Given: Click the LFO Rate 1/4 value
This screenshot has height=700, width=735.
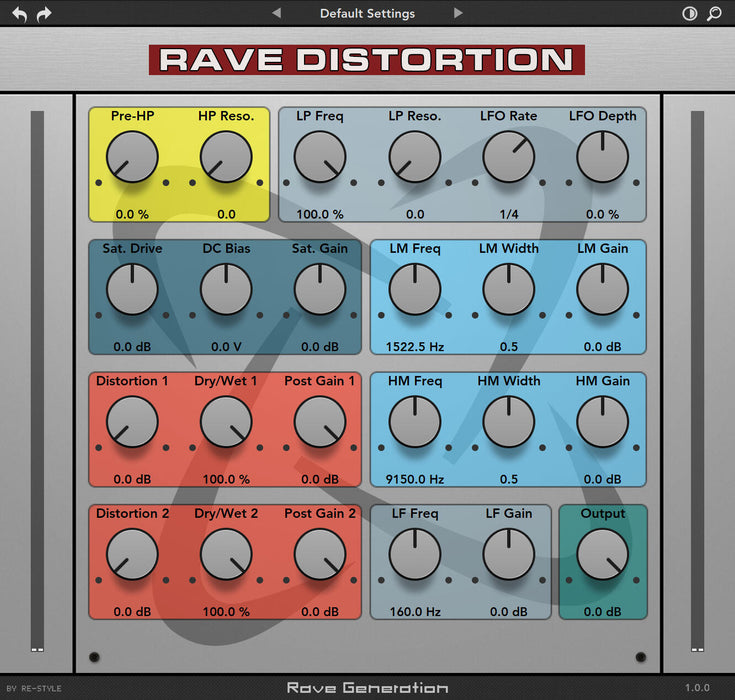Looking at the screenshot, I should point(509,214).
